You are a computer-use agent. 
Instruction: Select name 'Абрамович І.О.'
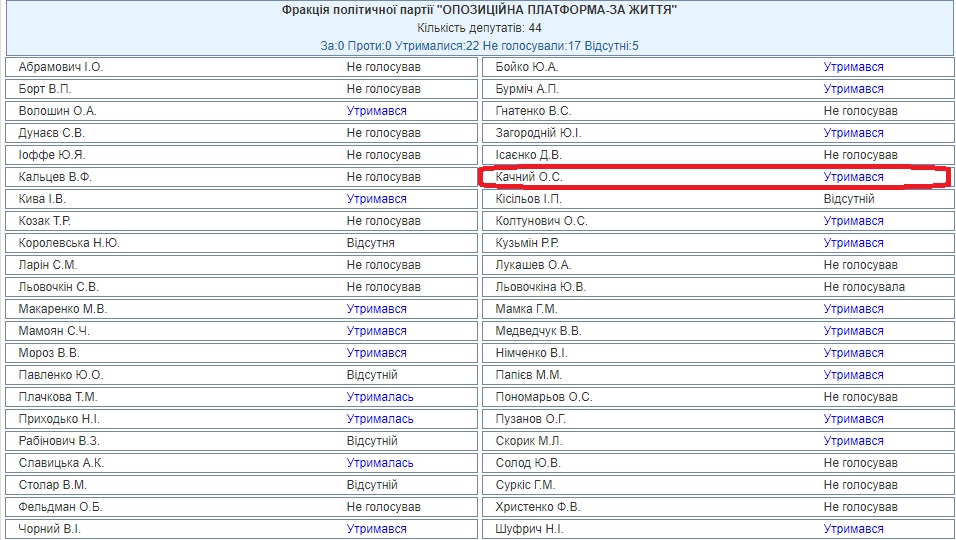click(x=61, y=67)
